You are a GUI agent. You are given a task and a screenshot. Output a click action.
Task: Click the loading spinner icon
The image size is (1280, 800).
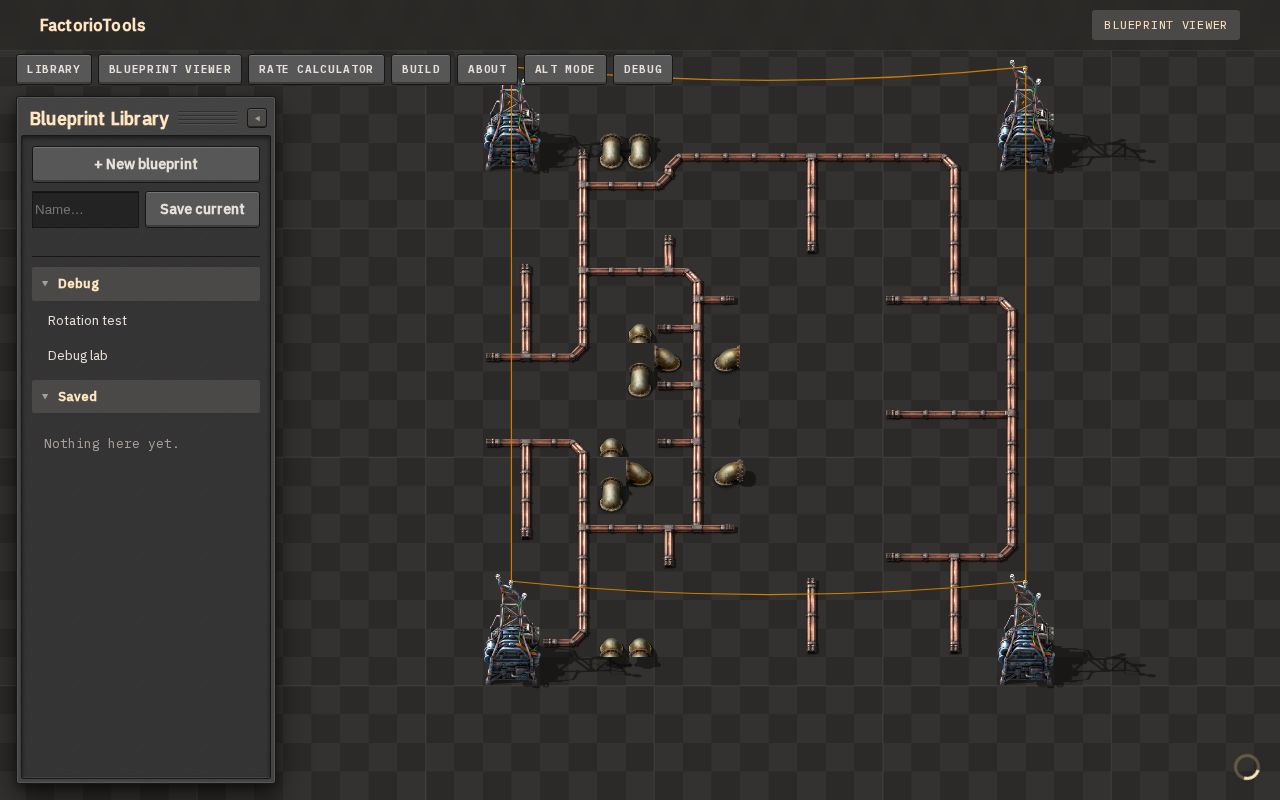(1247, 767)
